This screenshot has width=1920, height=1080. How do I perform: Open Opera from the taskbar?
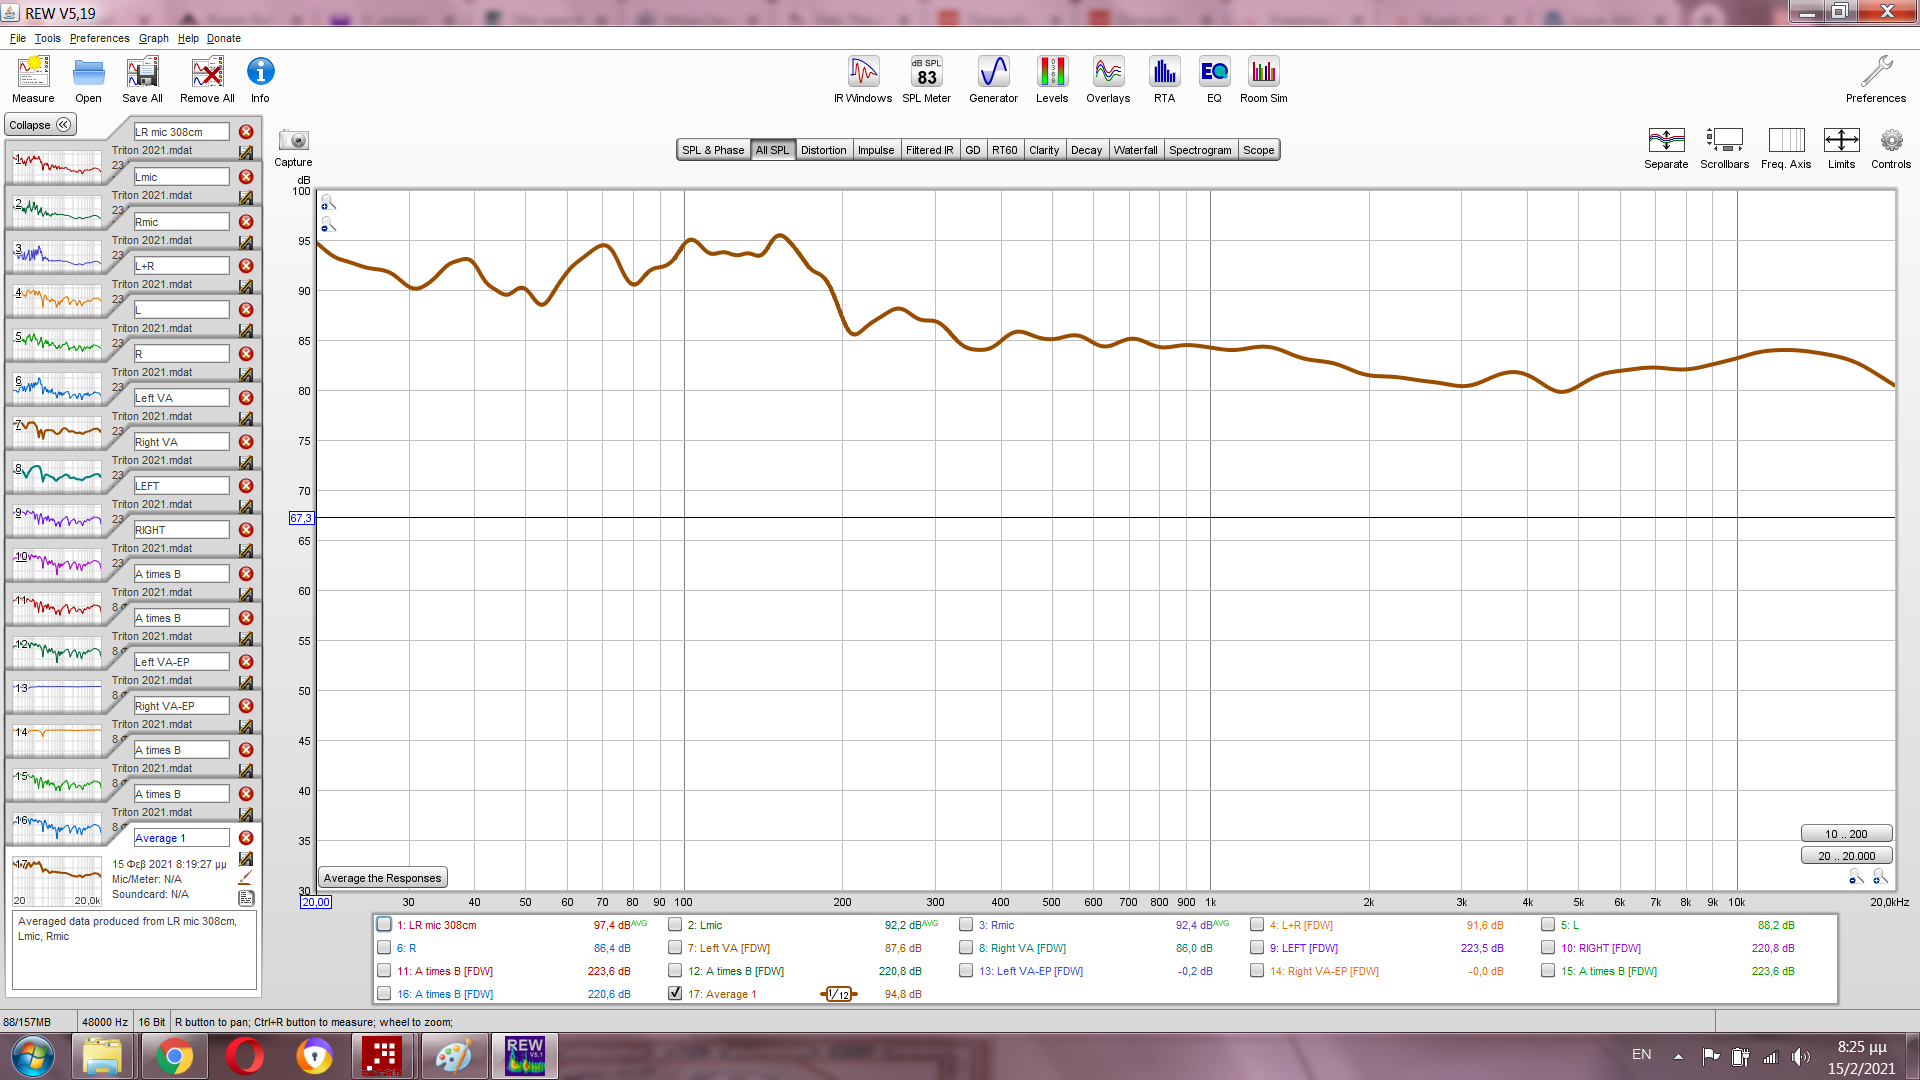244,1056
